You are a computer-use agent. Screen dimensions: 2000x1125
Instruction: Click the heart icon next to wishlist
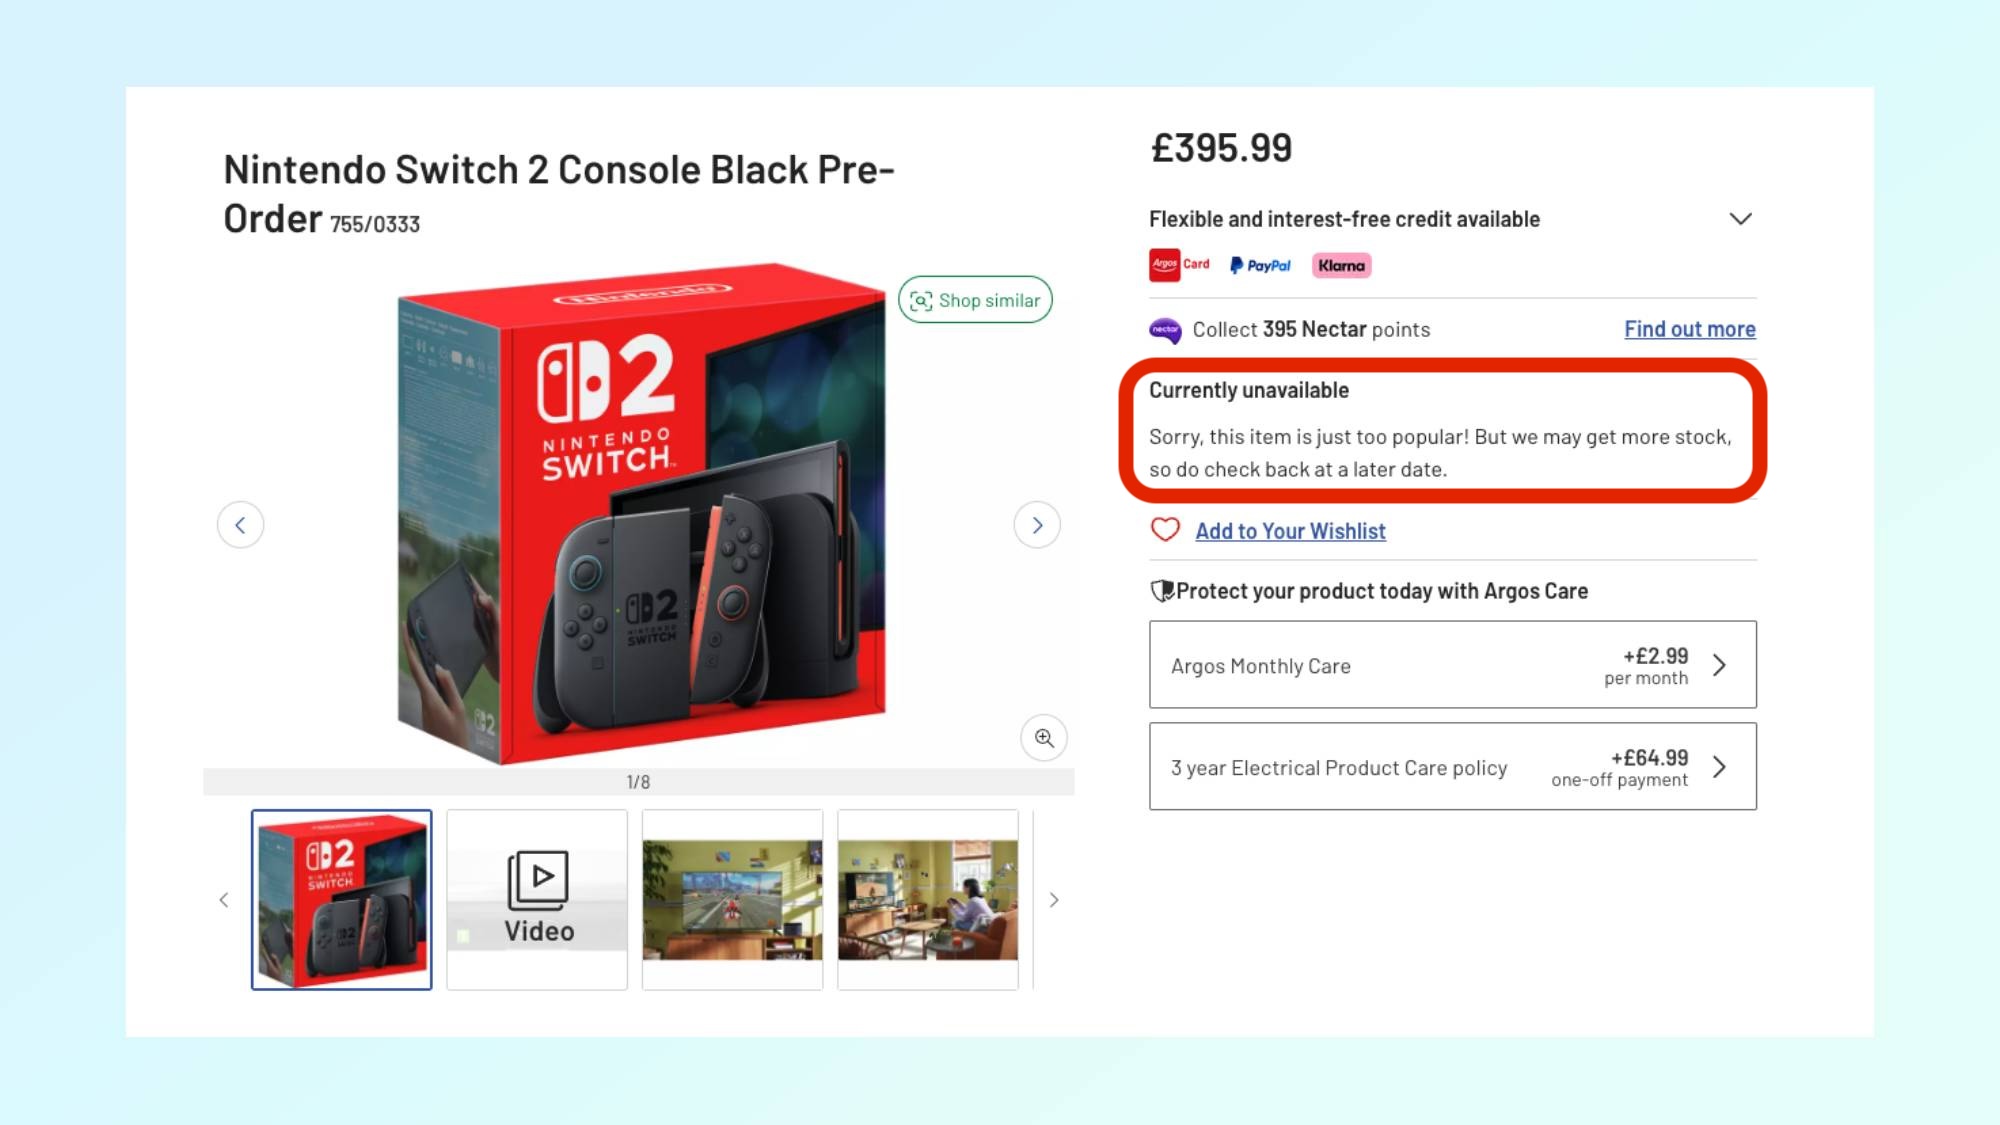tap(1163, 530)
